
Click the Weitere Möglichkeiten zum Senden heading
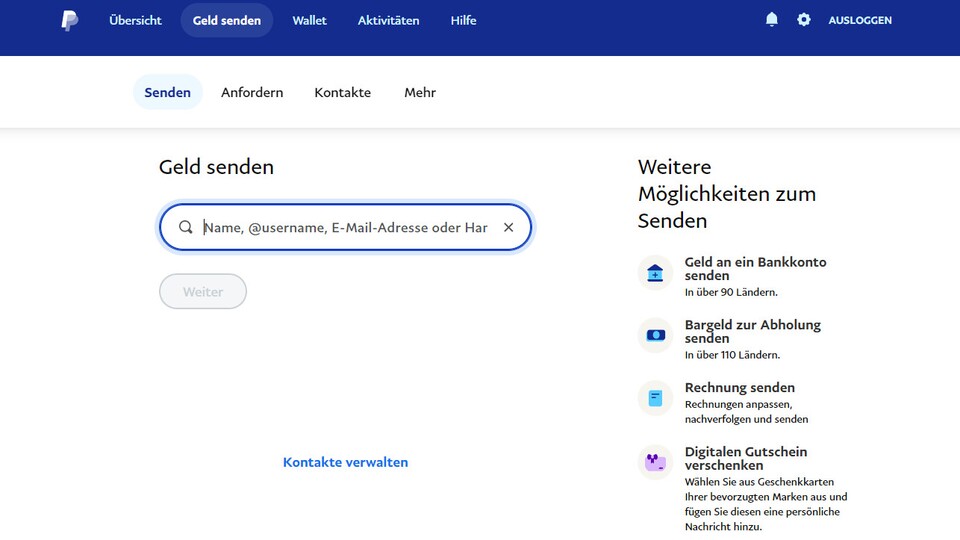(x=727, y=193)
